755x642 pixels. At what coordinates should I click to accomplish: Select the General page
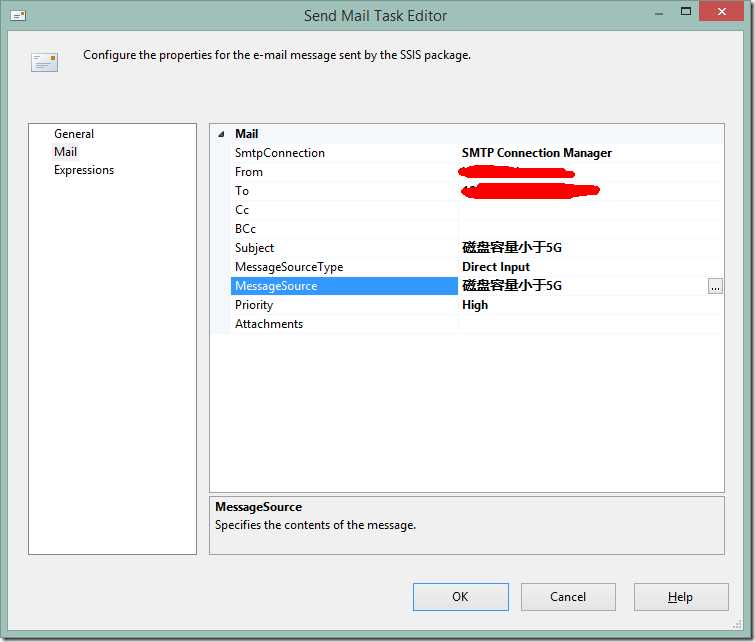(x=74, y=134)
